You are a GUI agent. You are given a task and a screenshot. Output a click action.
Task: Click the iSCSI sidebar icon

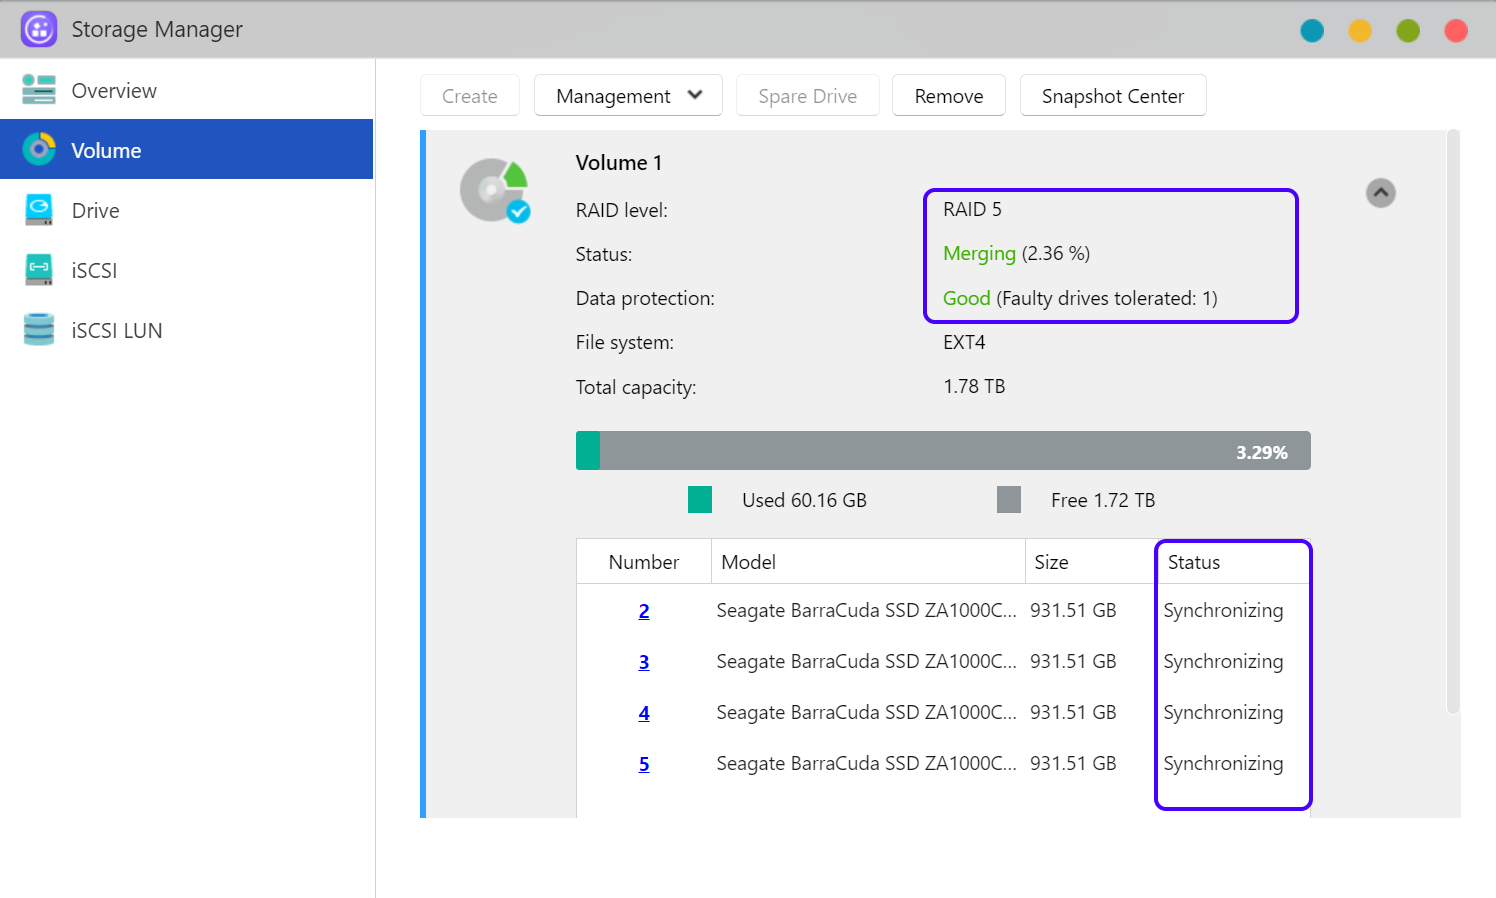click(x=39, y=270)
